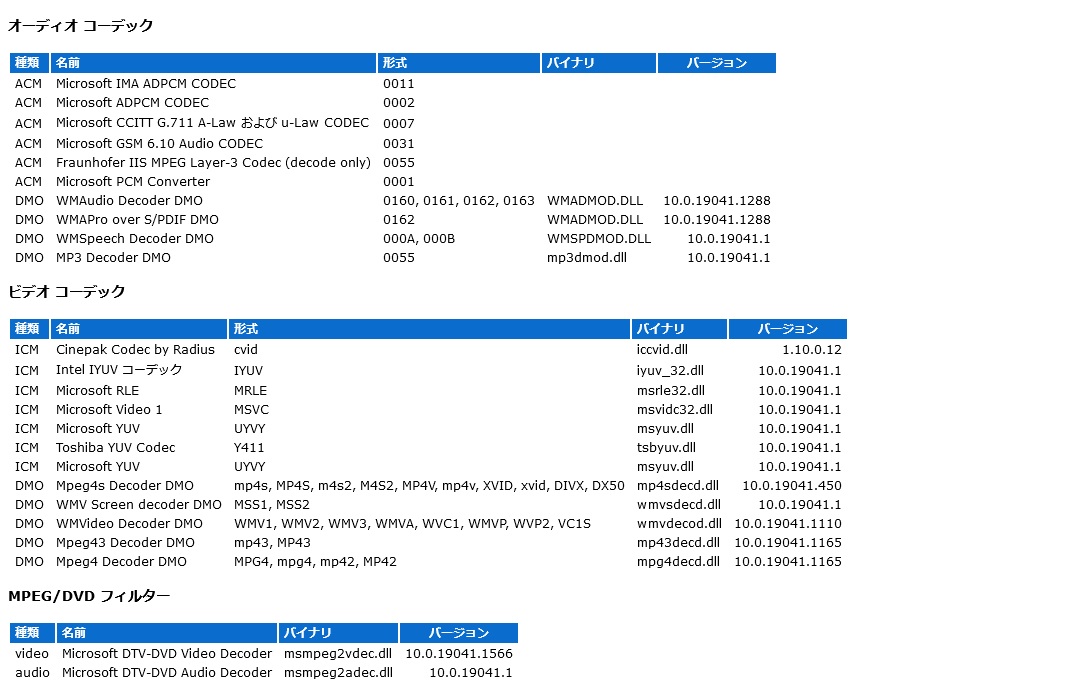Viewport: 1076px width, 698px height.
Task: Click the ビデオ コーデック section heading
Action: [67, 292]
